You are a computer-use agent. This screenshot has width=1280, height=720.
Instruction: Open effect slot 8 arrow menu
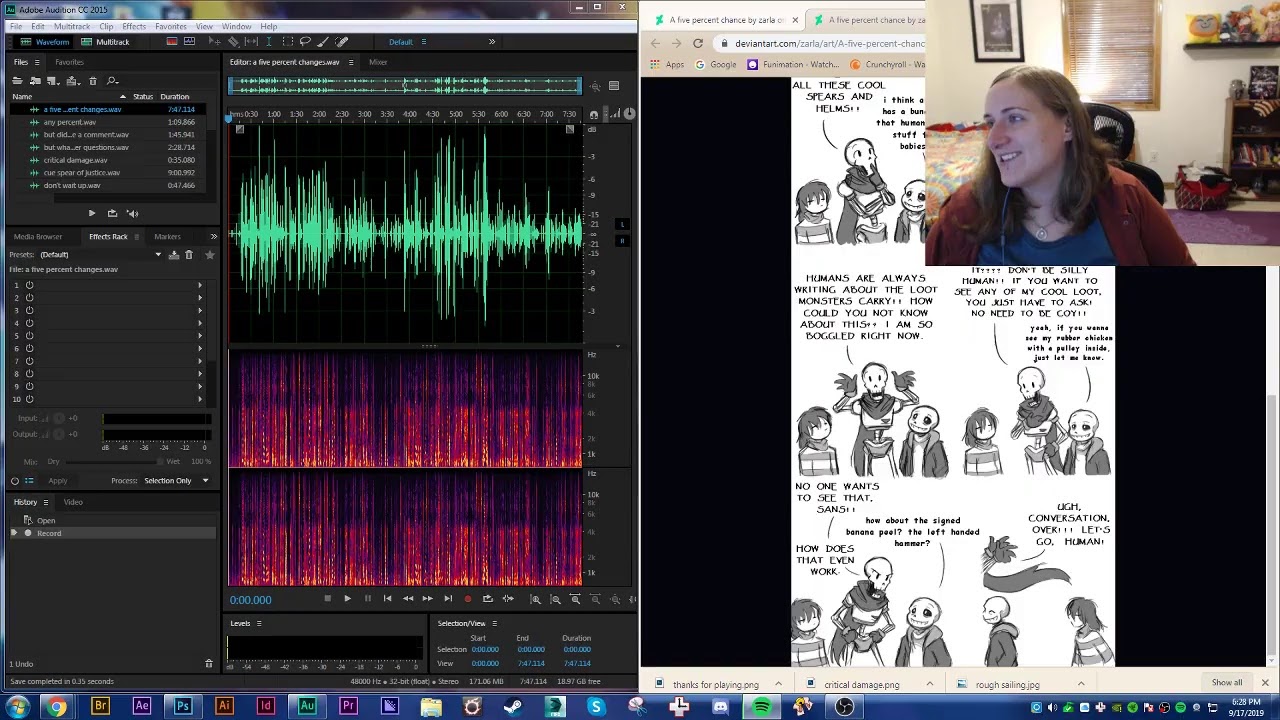tap(199, 373)
